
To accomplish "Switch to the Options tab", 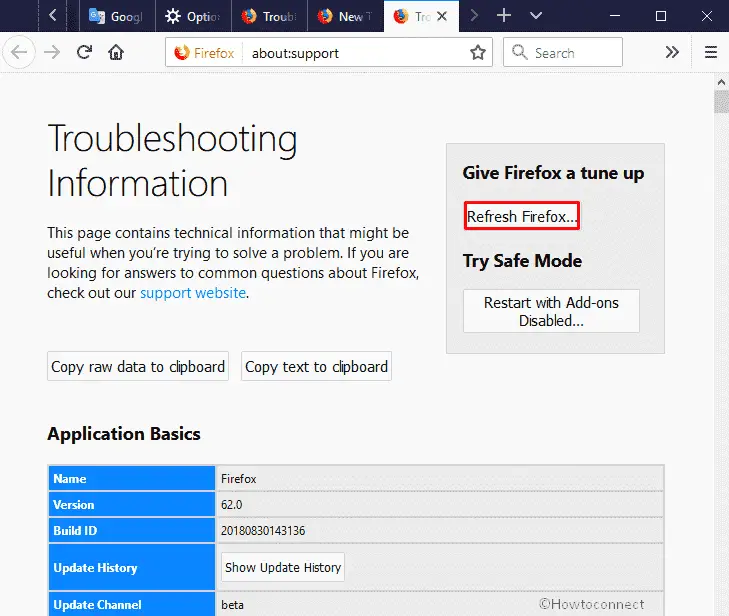I will pyautogui.click(x=193, y=16).
